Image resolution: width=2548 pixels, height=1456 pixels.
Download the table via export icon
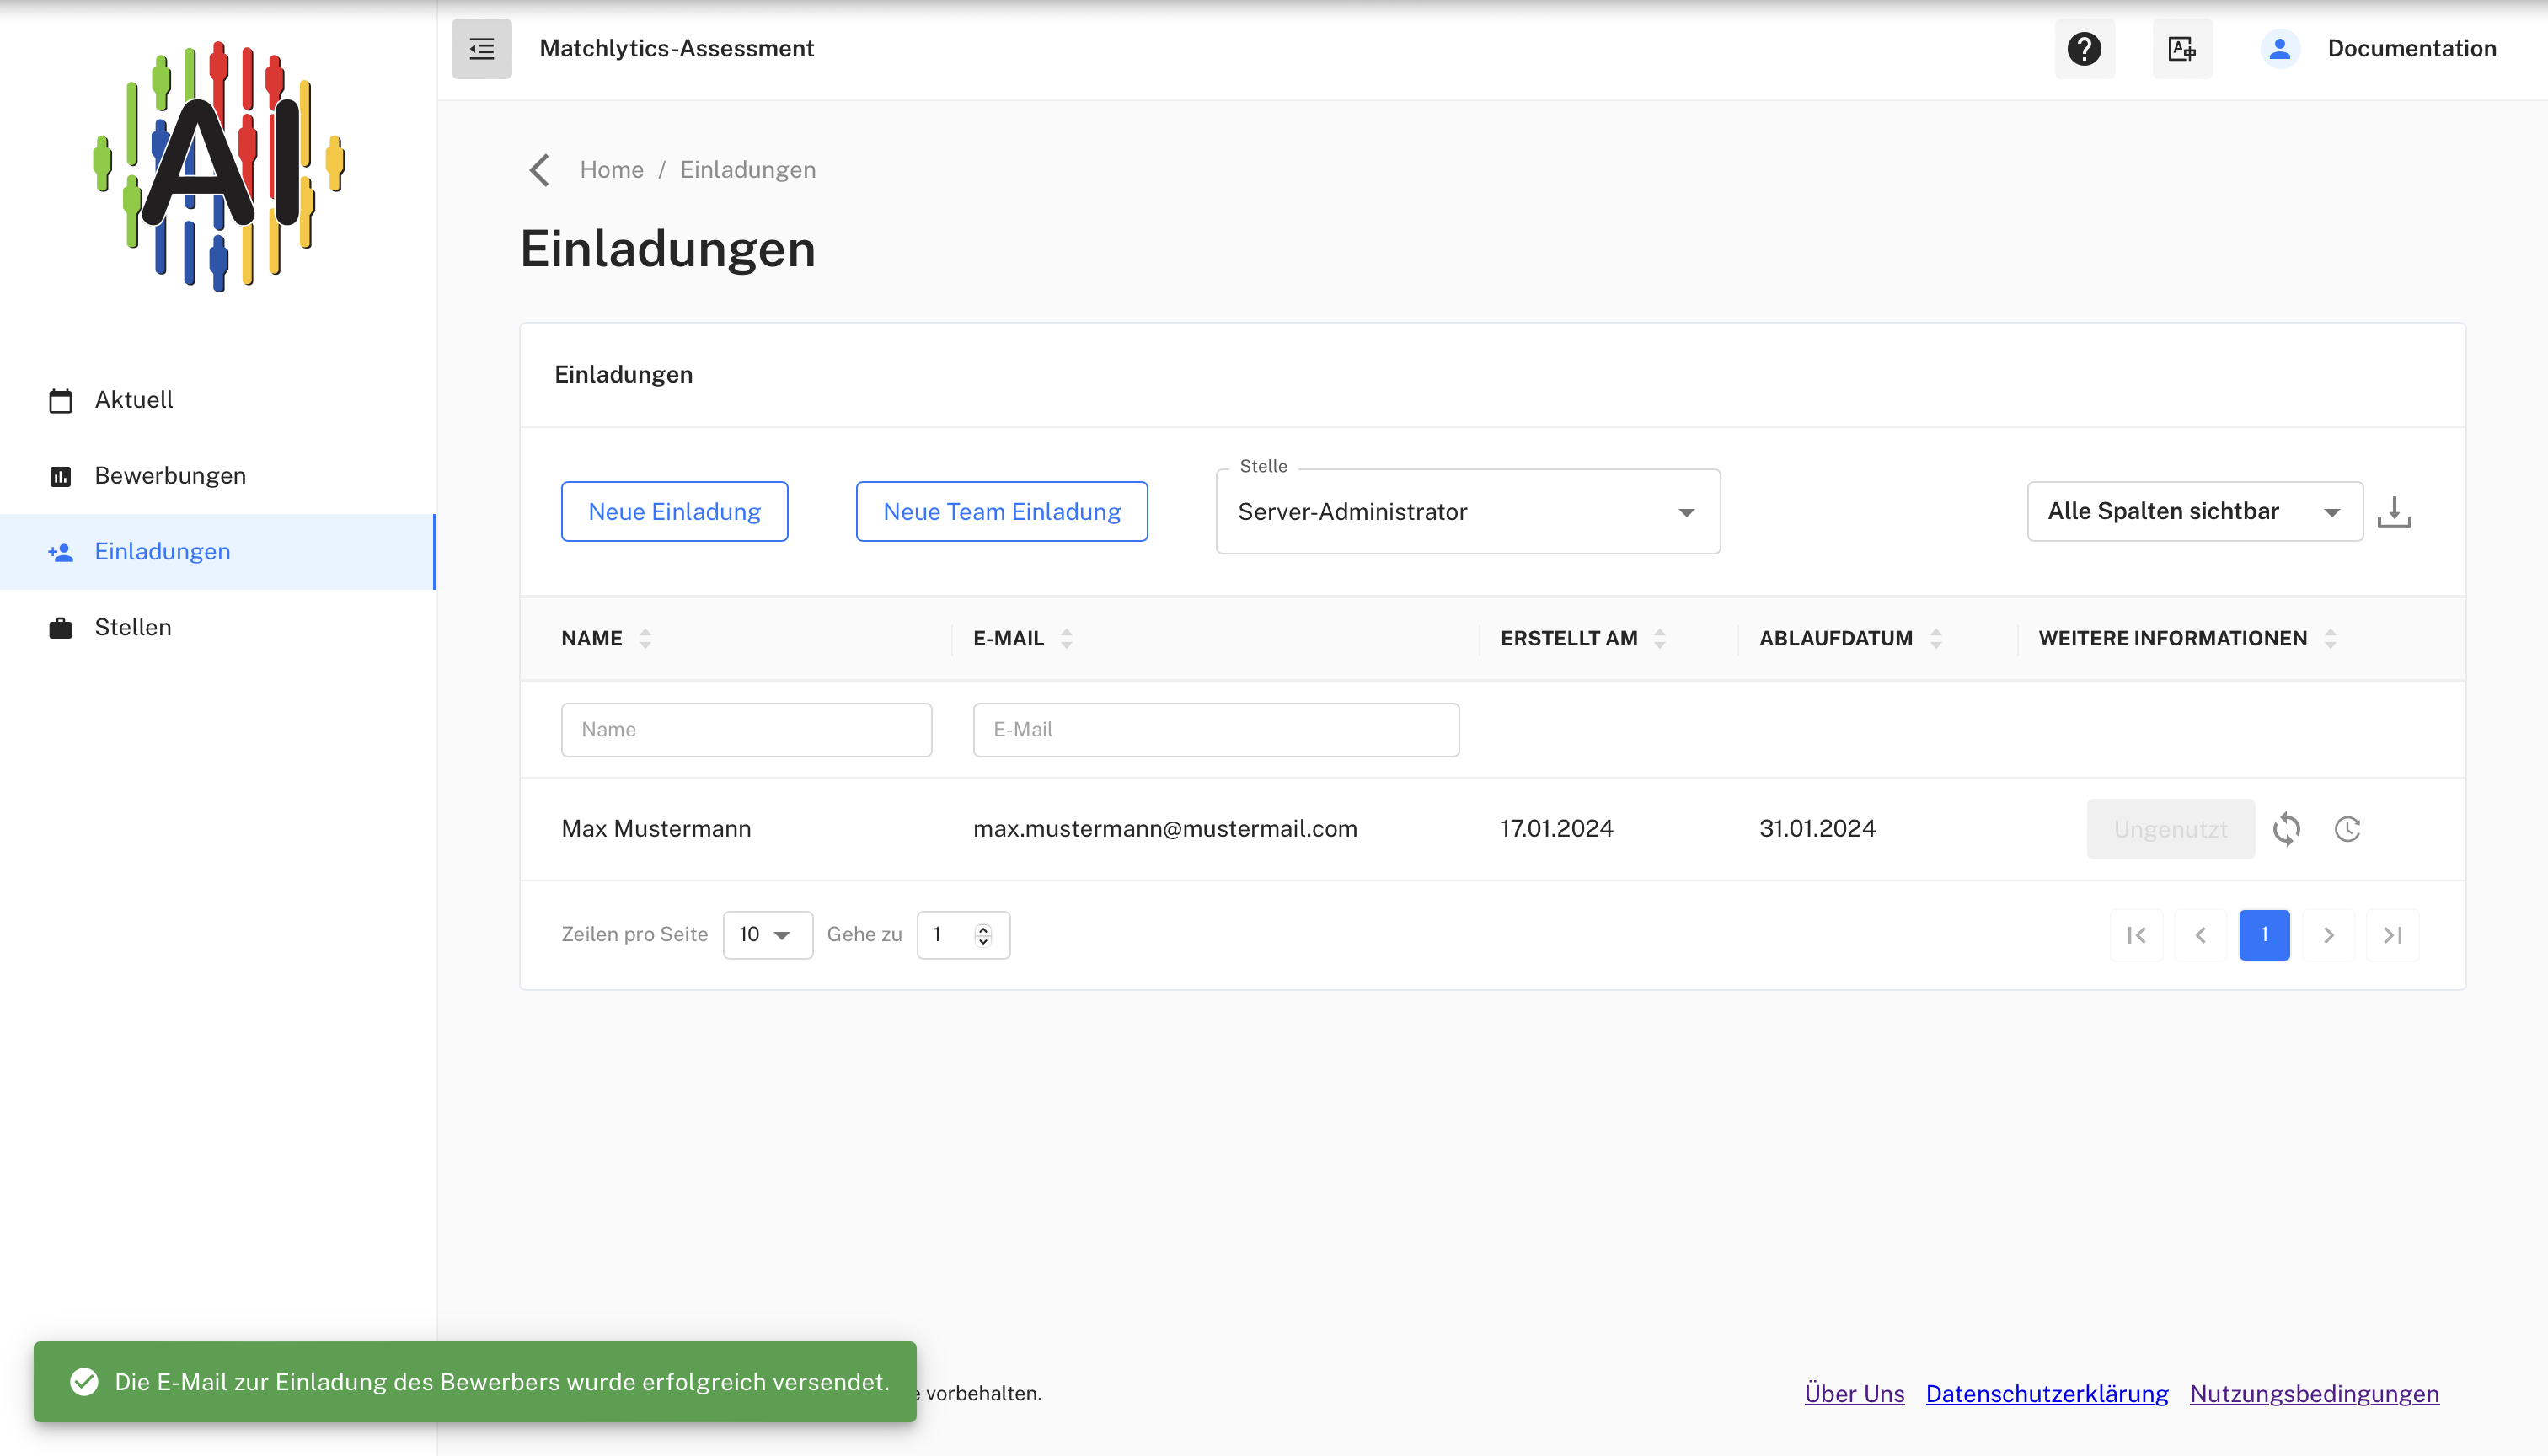click(x=2394, y=512)
